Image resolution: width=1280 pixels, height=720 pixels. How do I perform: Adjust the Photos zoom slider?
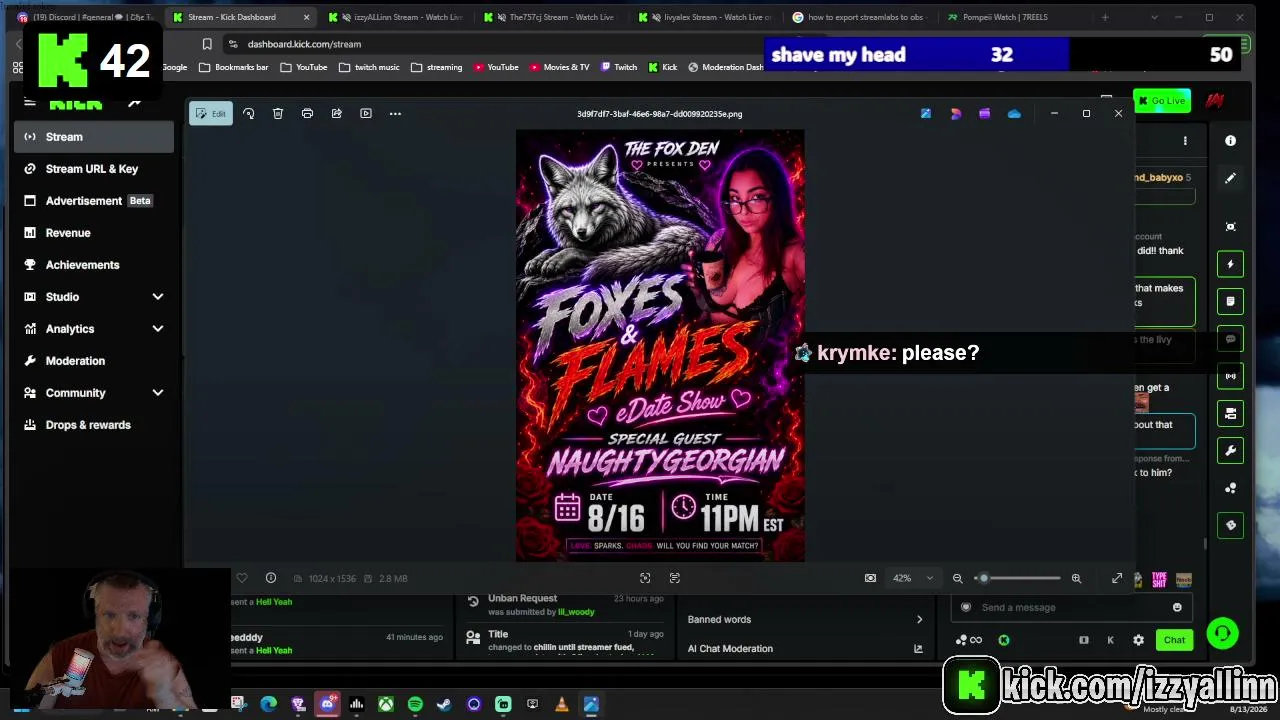(1018, 578)
